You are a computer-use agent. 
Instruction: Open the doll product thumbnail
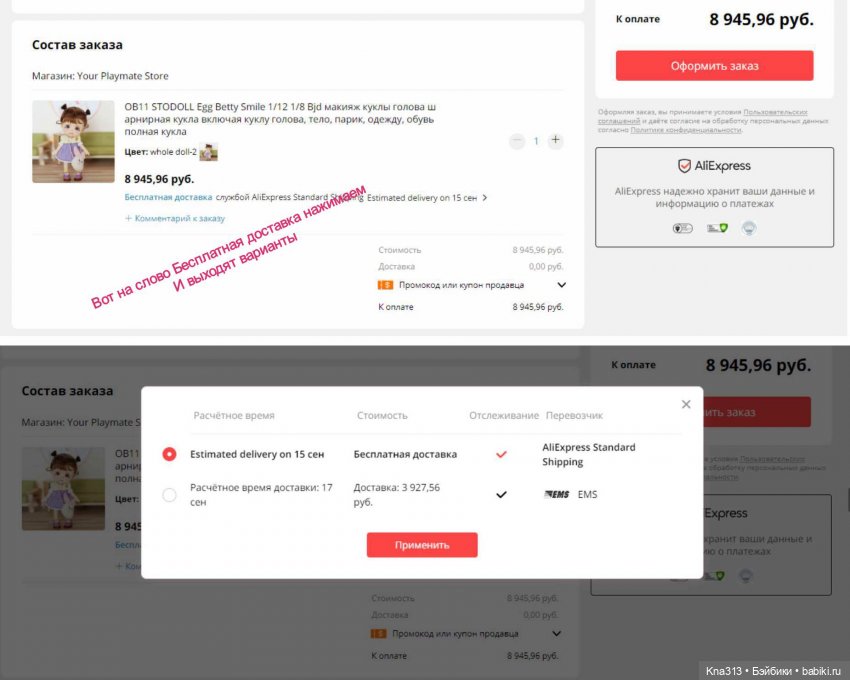tap(73, 142)
